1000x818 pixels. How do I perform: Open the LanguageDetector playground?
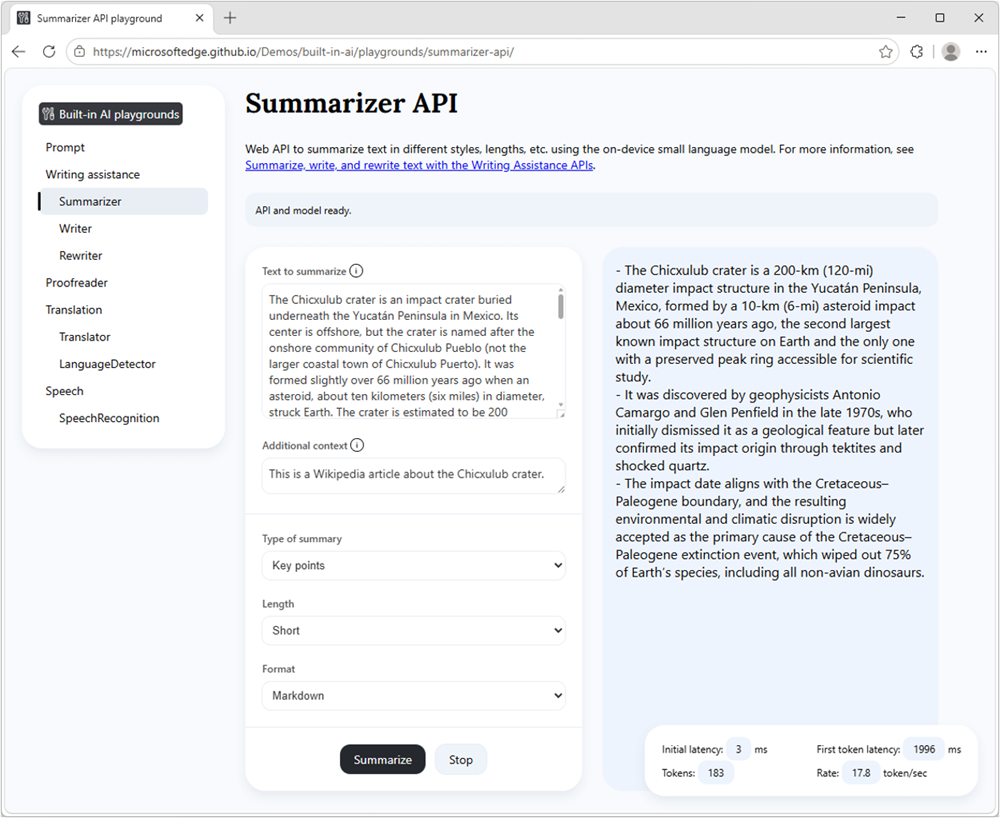pyautogui.click(x=107, y=364)
